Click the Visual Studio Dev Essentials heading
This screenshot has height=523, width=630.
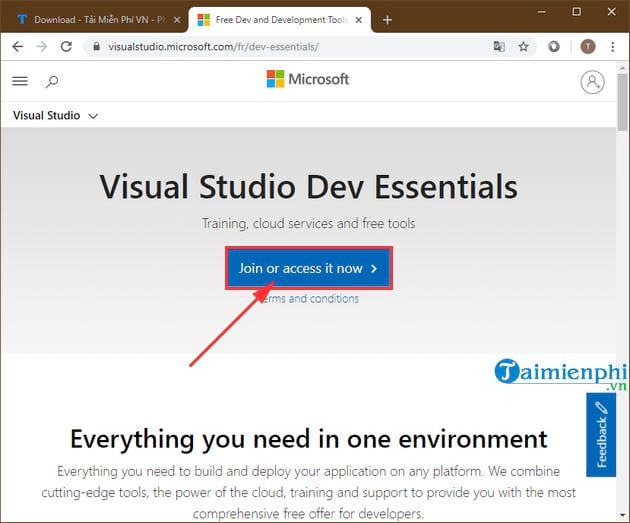pos(309,187)
